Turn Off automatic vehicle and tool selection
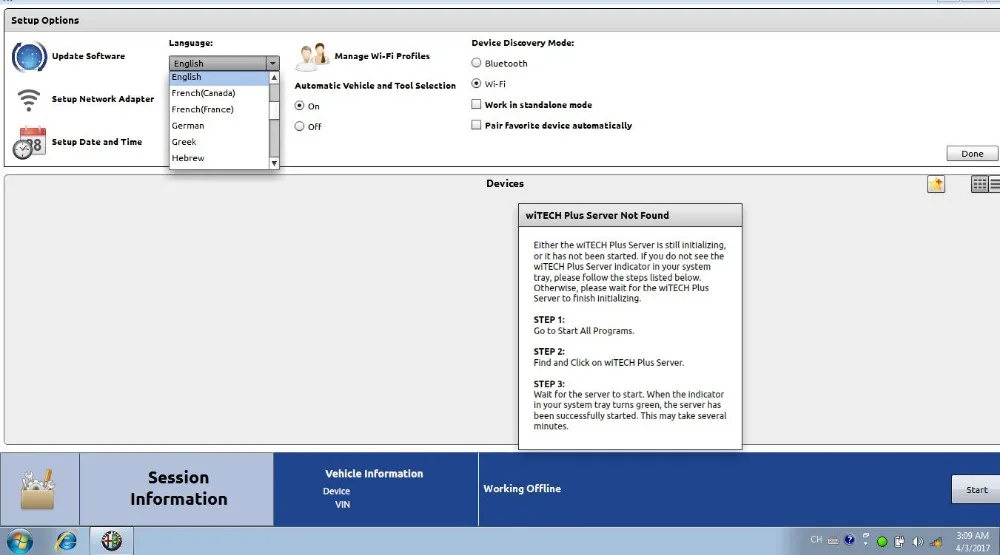The width and height of the screenshot is (1000, 555). [x=299, y=126]
